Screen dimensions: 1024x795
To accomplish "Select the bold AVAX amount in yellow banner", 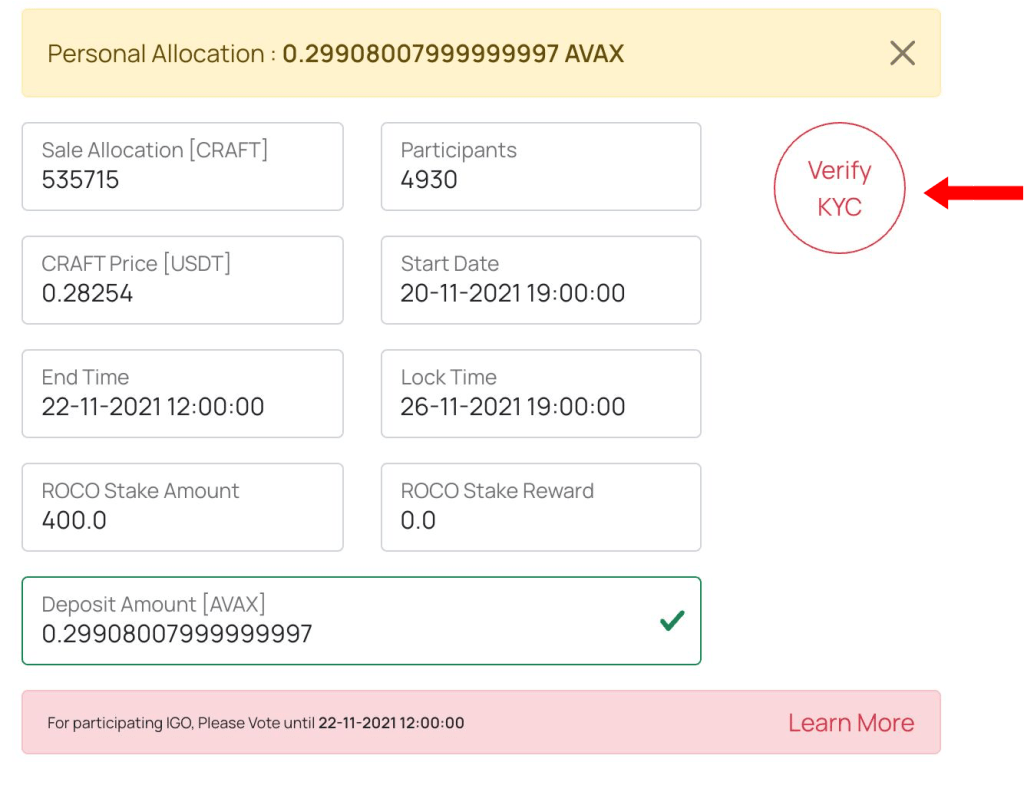I will [453, 54].
